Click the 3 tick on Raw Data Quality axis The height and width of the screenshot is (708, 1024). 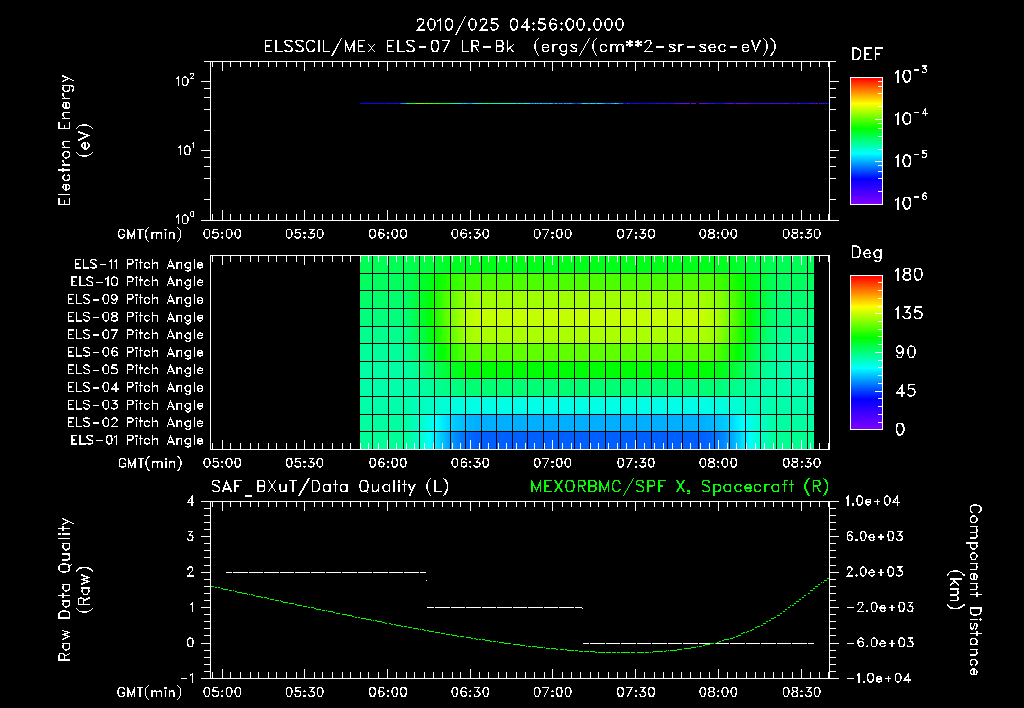coord(191,536)
